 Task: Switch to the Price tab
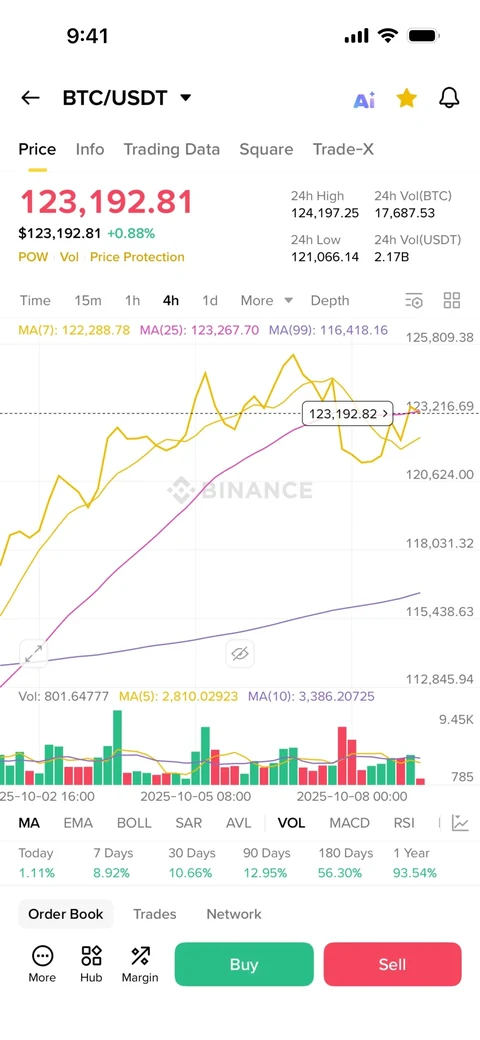(x=37, y=149)
